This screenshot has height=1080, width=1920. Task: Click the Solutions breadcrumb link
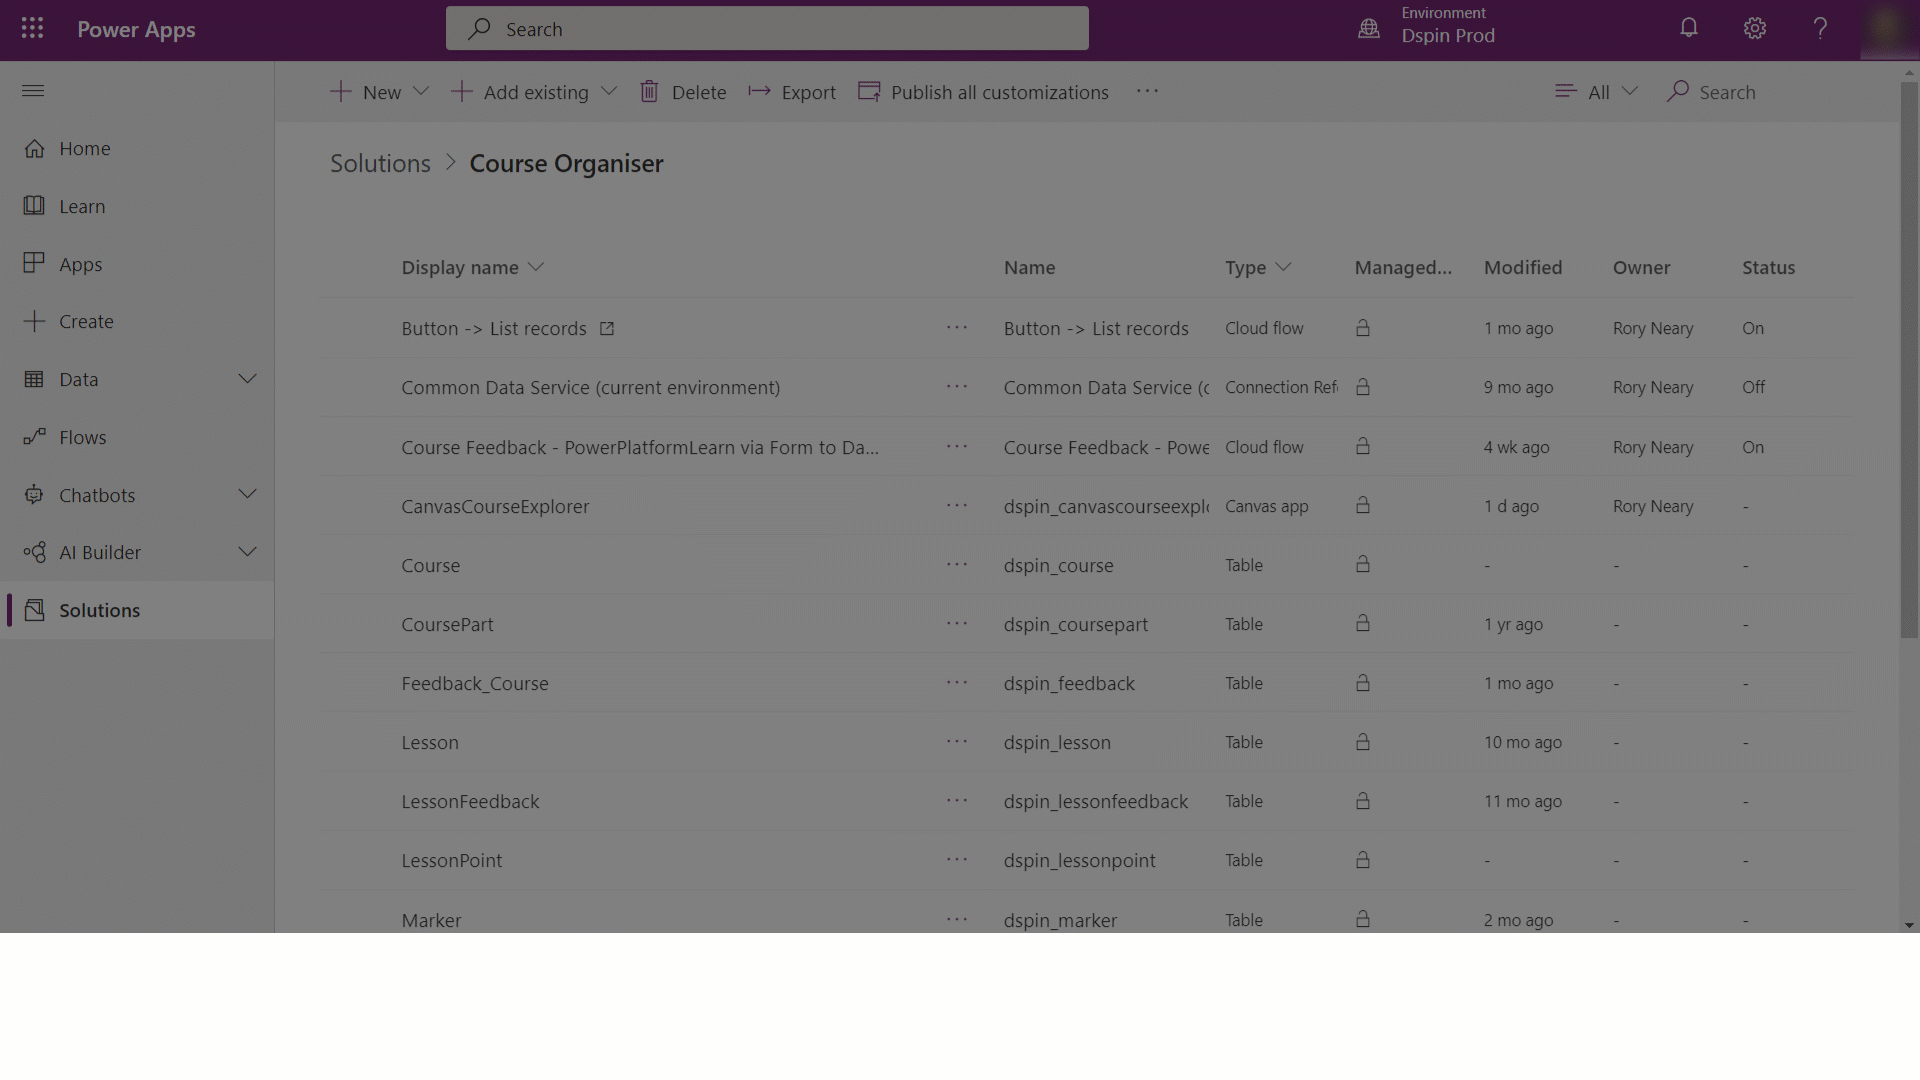380,162
